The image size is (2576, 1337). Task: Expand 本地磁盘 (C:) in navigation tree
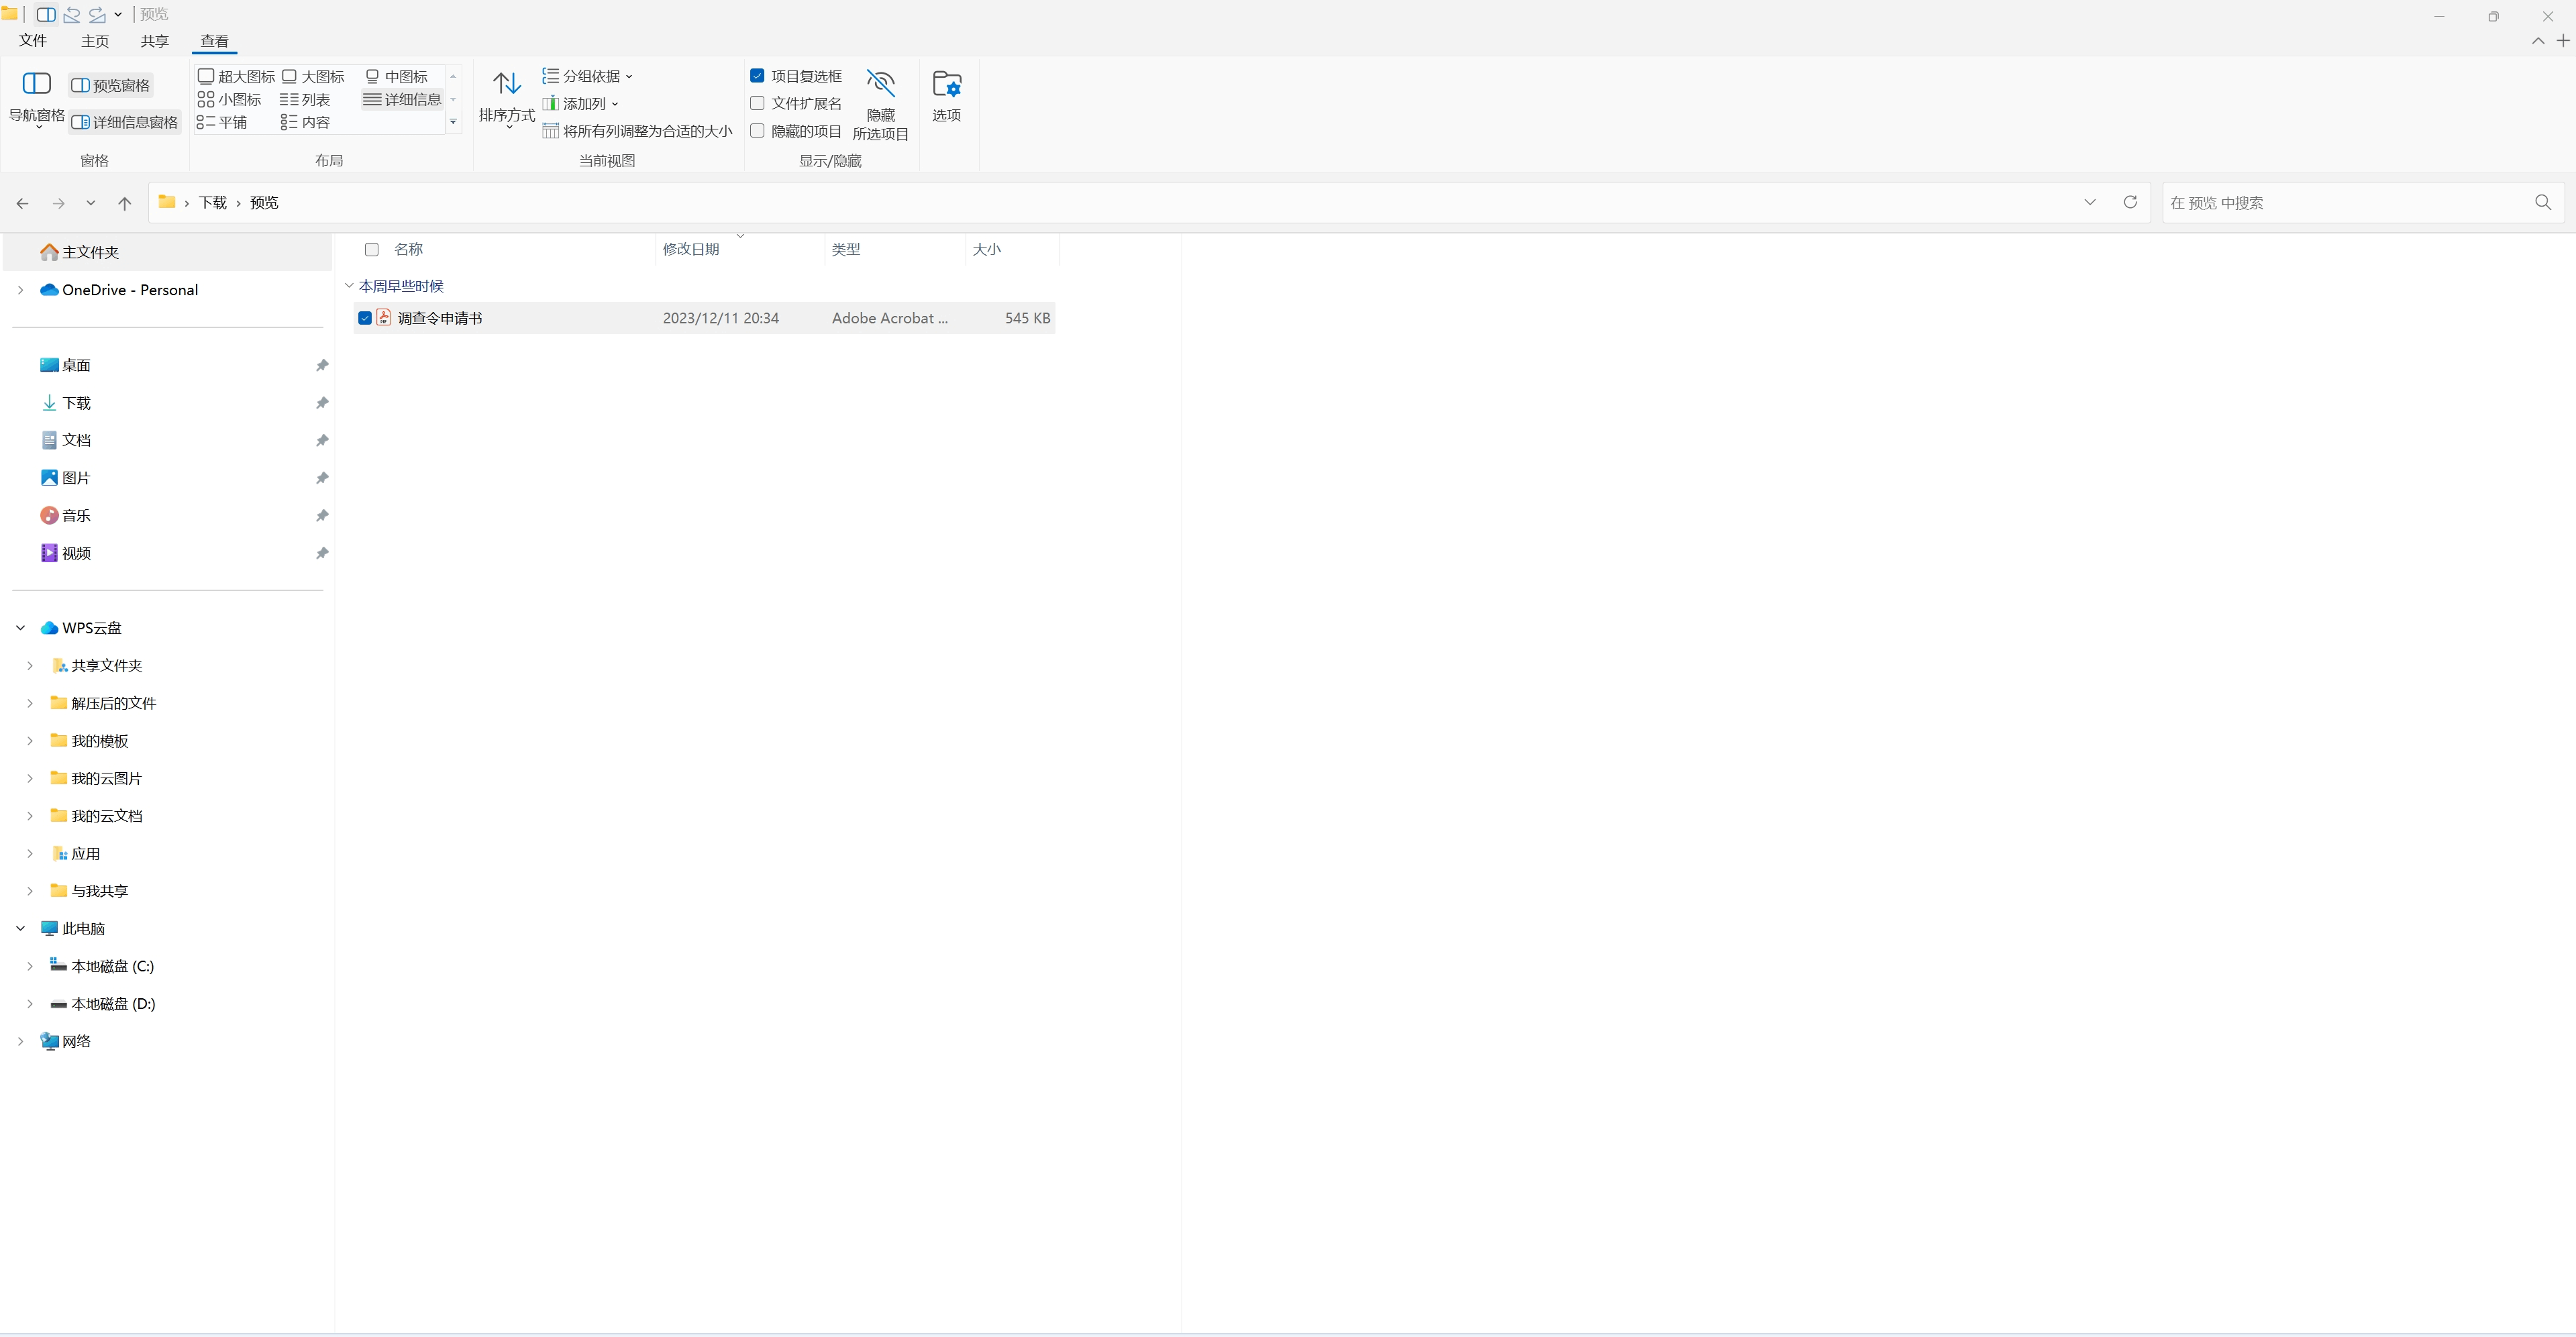point(30,966)
